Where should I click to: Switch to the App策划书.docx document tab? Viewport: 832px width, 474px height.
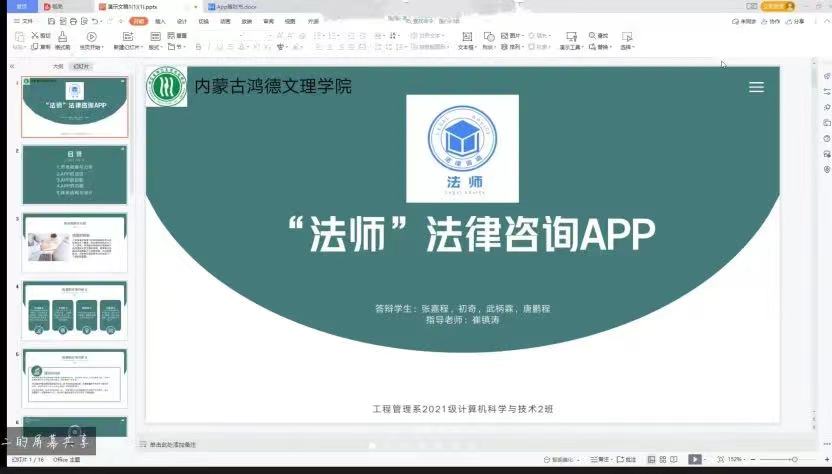(x=232, y=7)
